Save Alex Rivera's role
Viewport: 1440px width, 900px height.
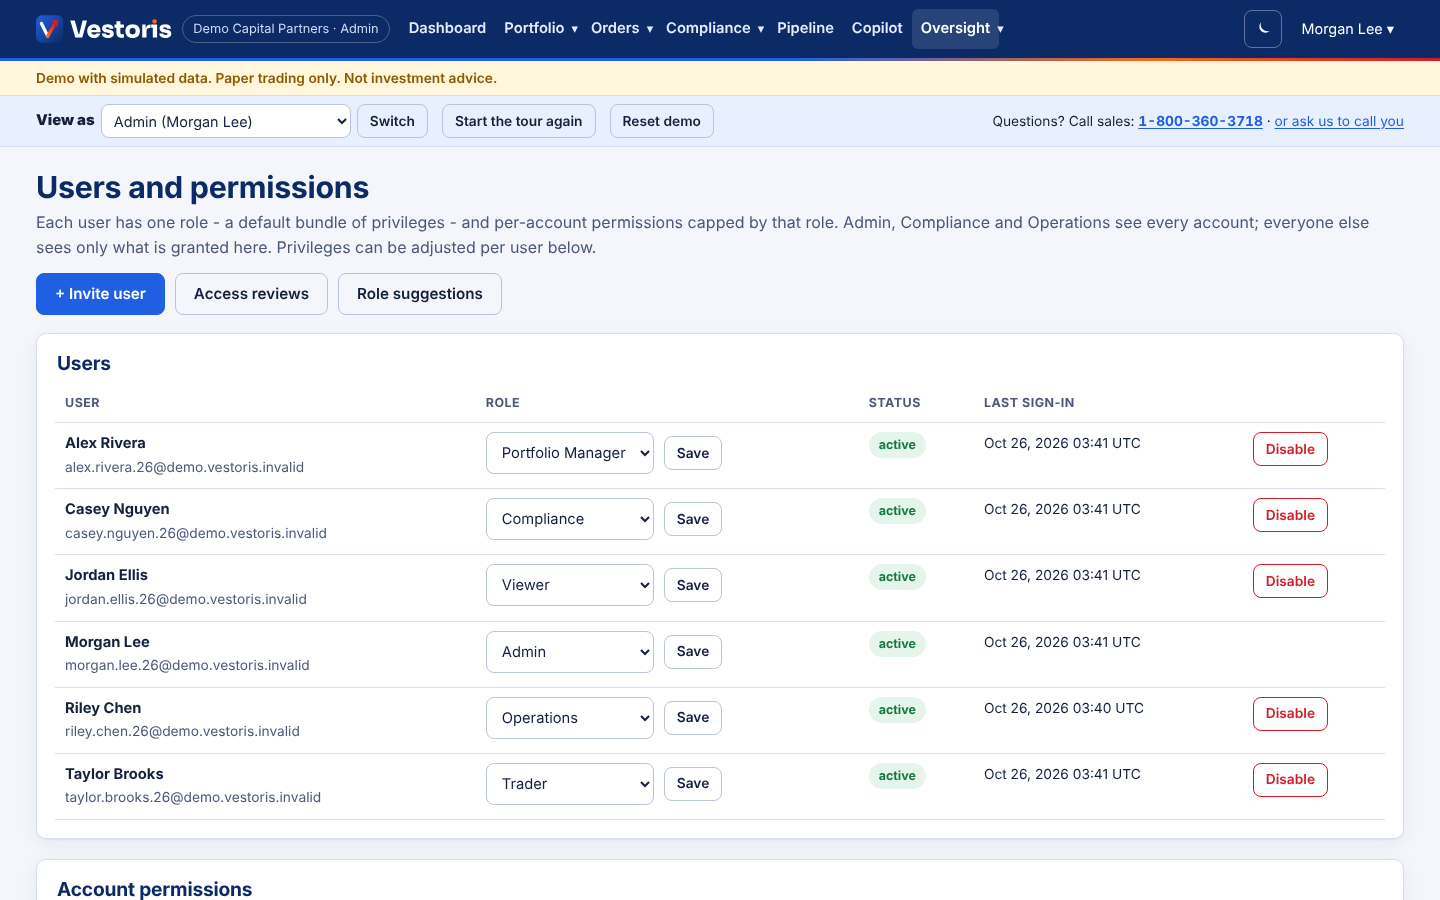tap(693, 453)
